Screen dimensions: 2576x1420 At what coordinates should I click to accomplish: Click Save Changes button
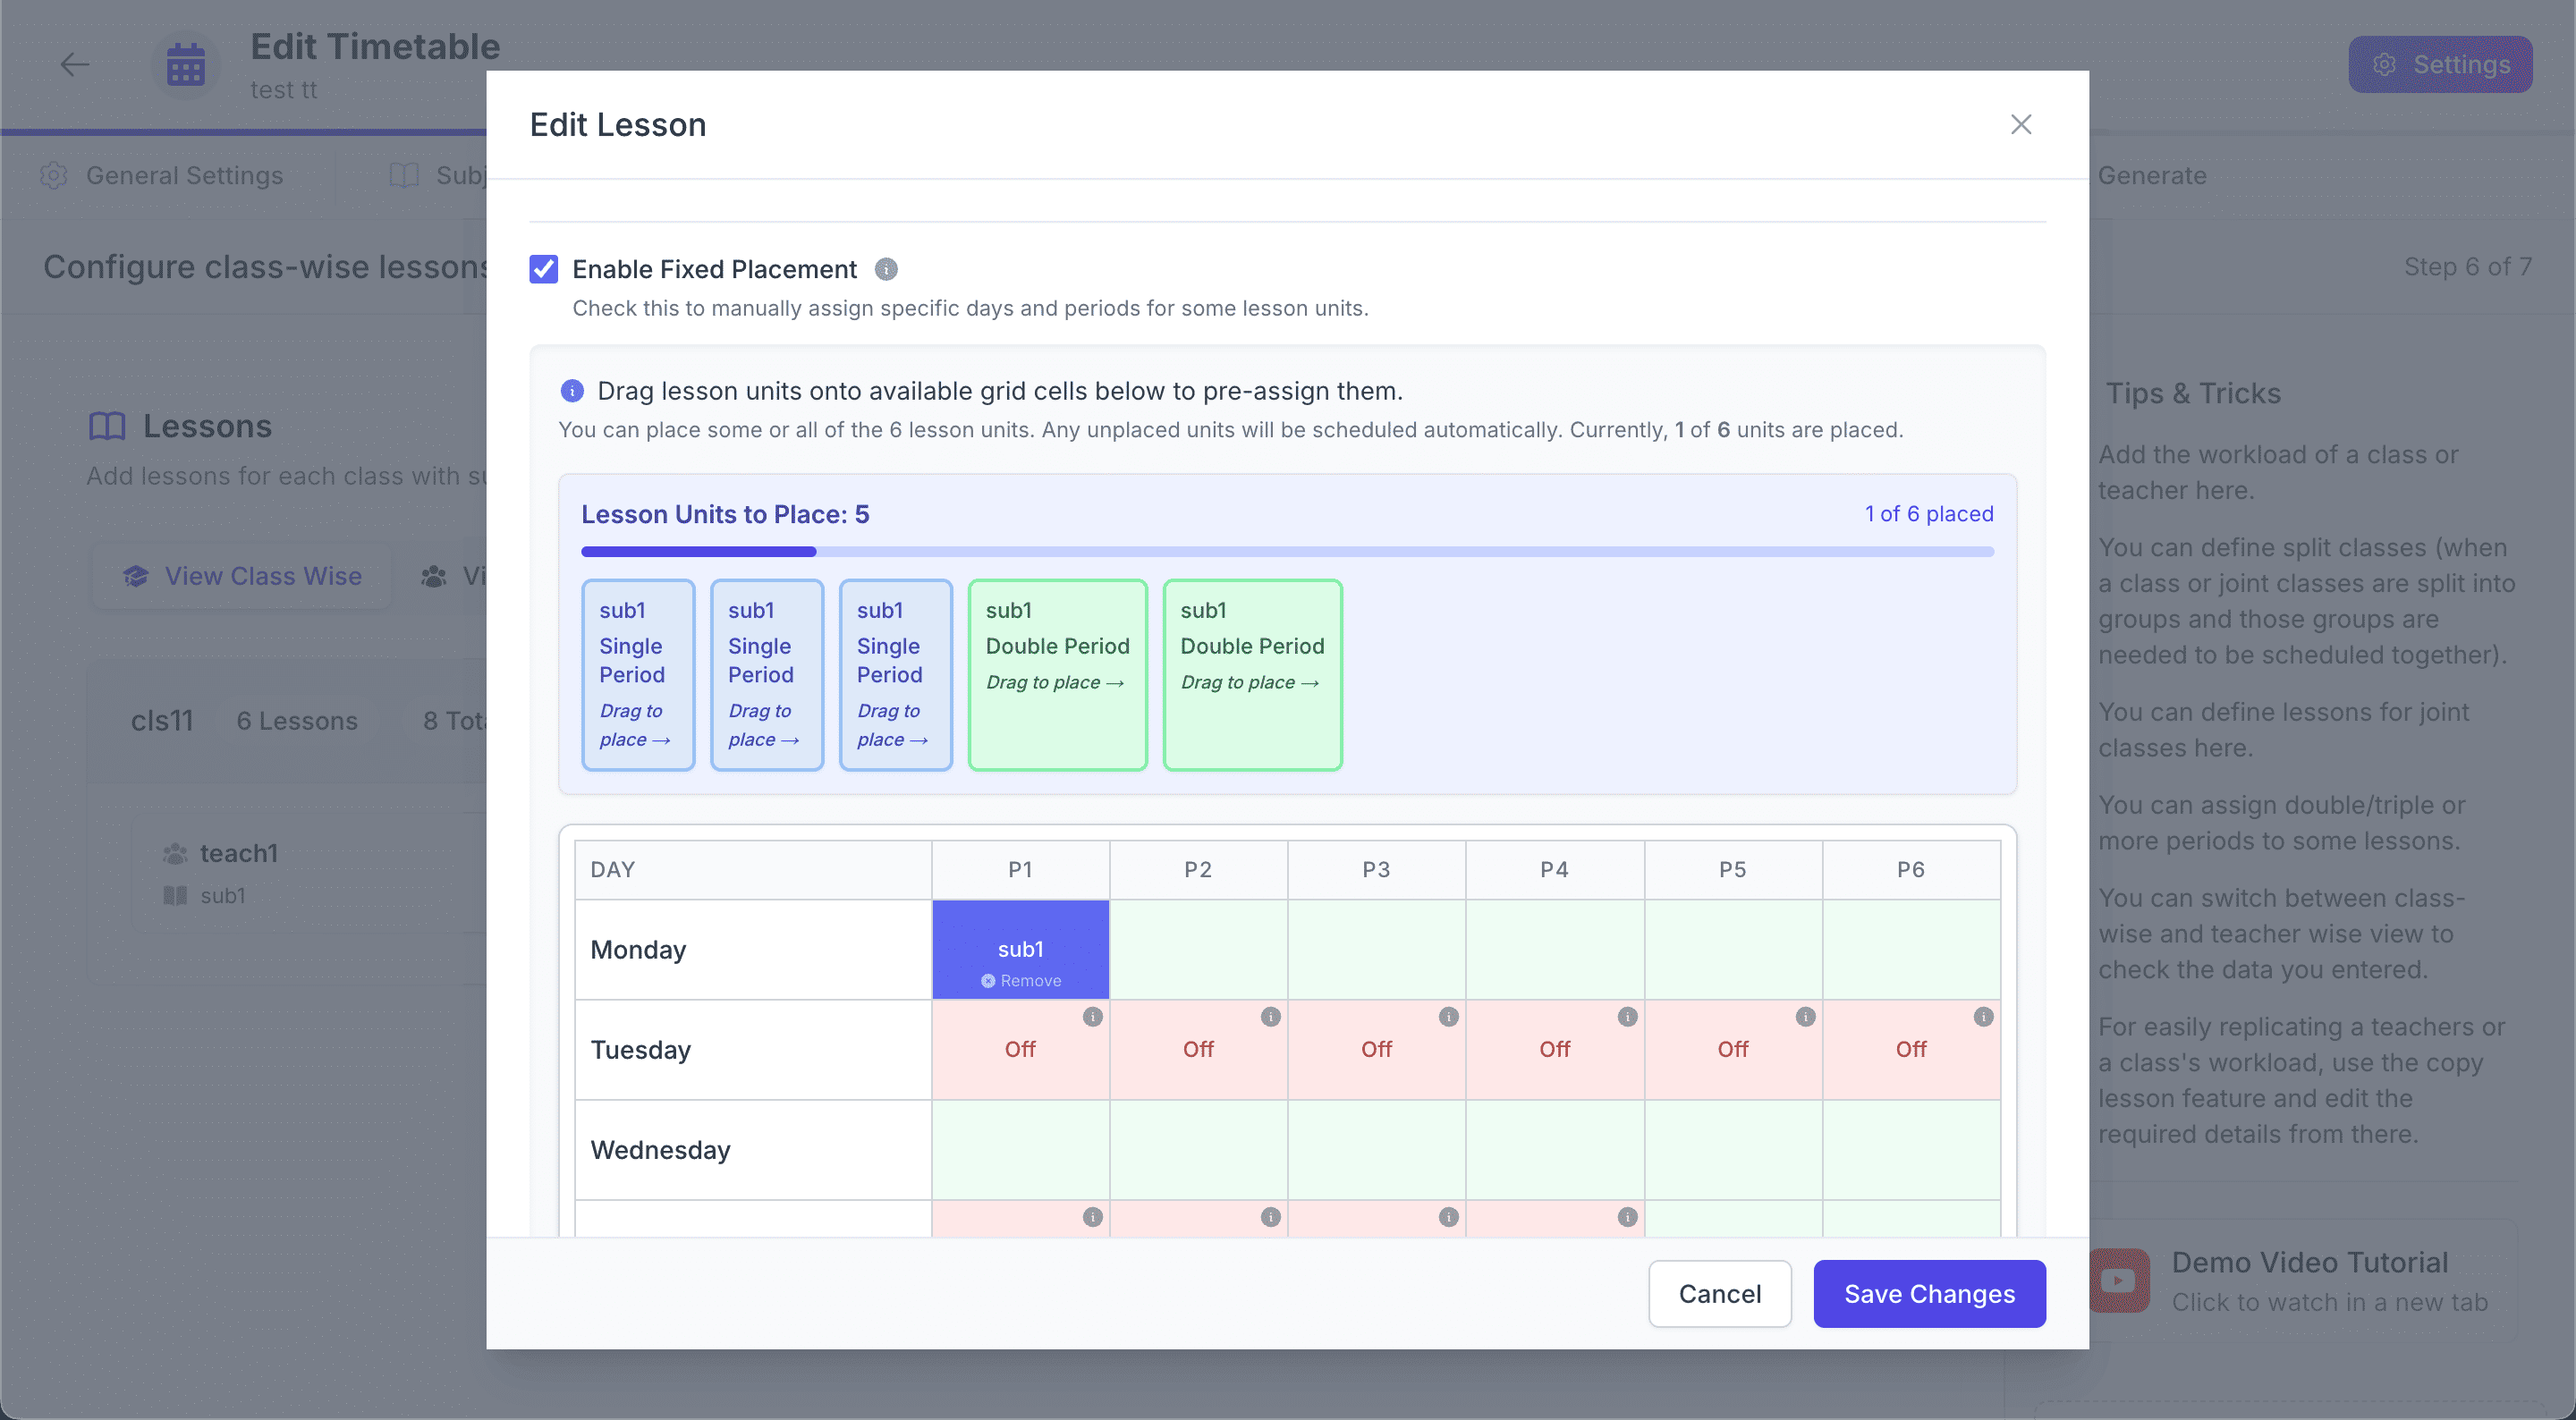(x=1930, y=1294)
